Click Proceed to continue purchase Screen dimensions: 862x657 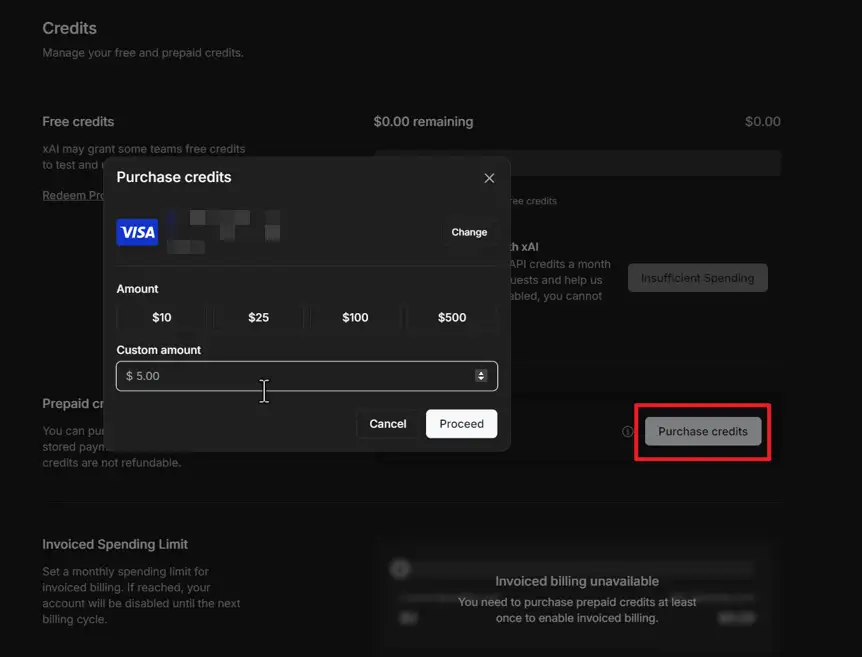[461, 423]
